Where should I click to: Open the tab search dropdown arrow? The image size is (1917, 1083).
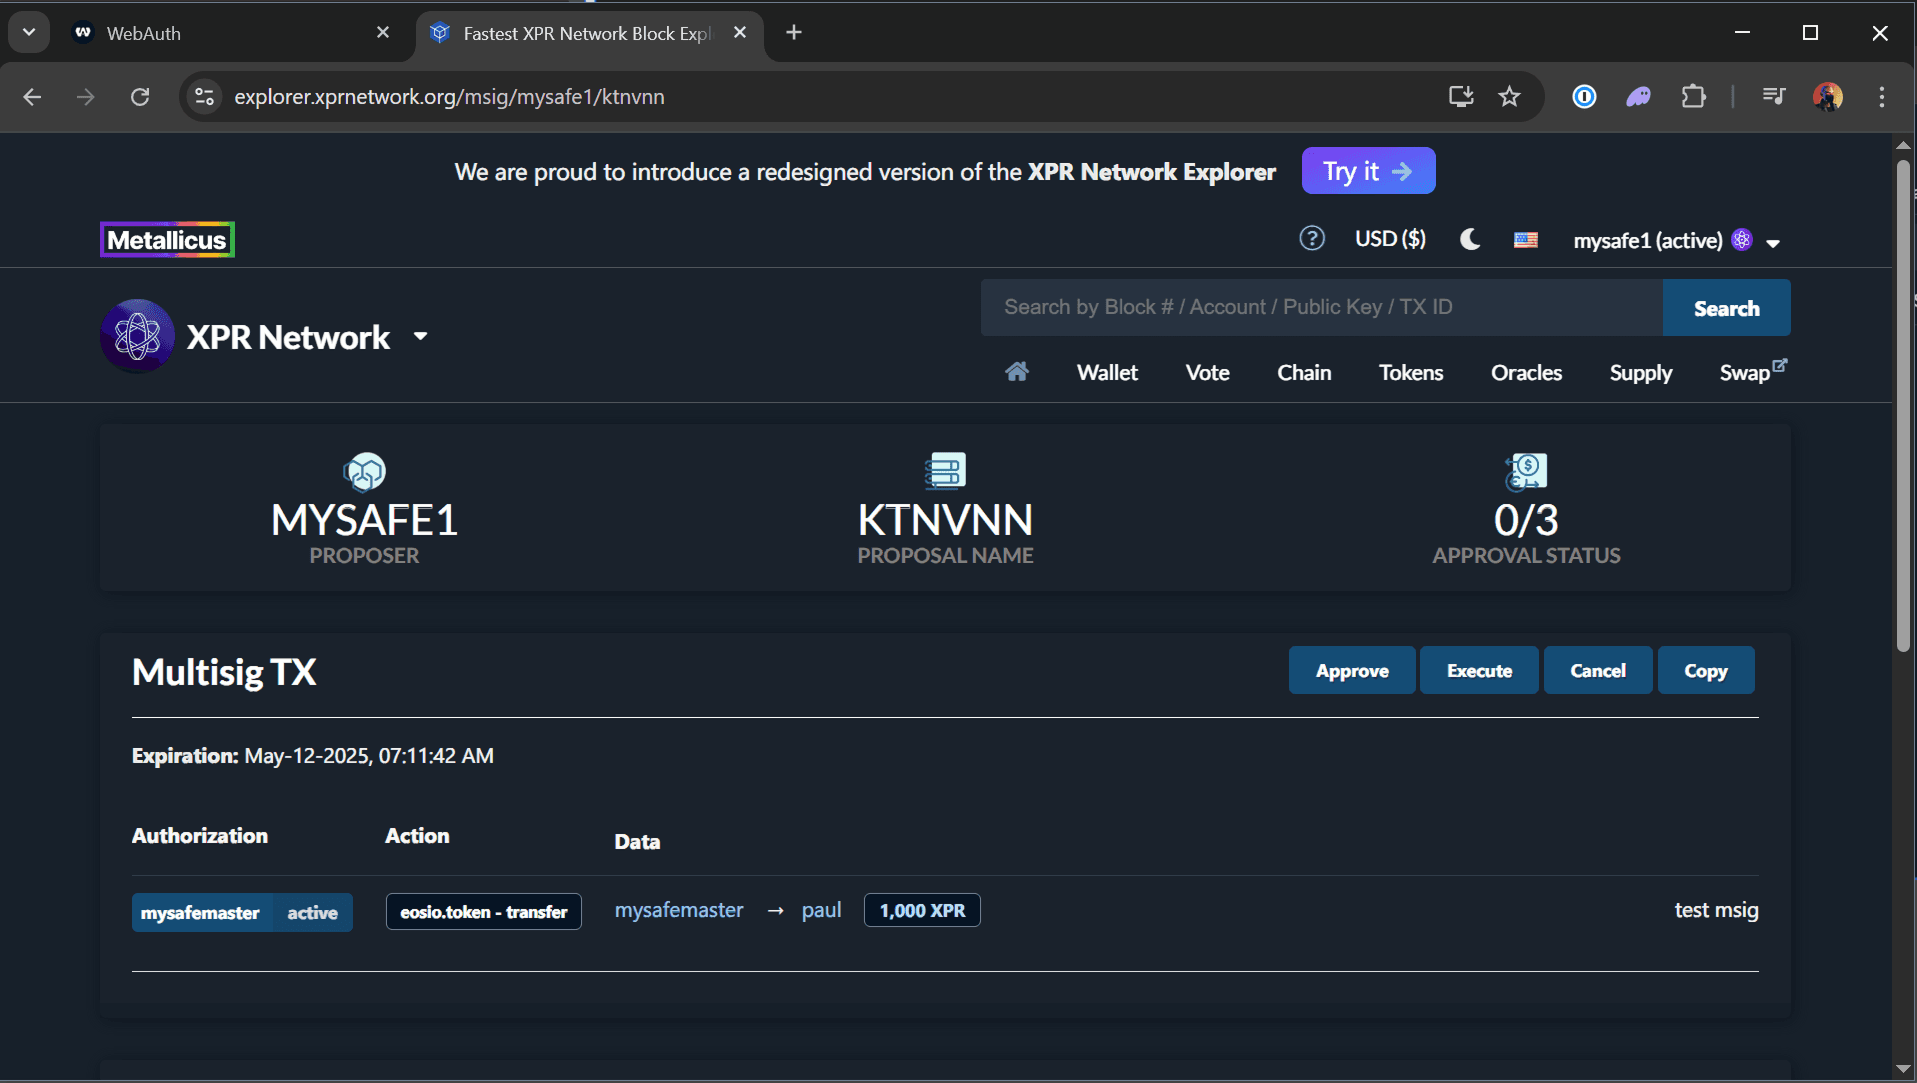[29, 32]
